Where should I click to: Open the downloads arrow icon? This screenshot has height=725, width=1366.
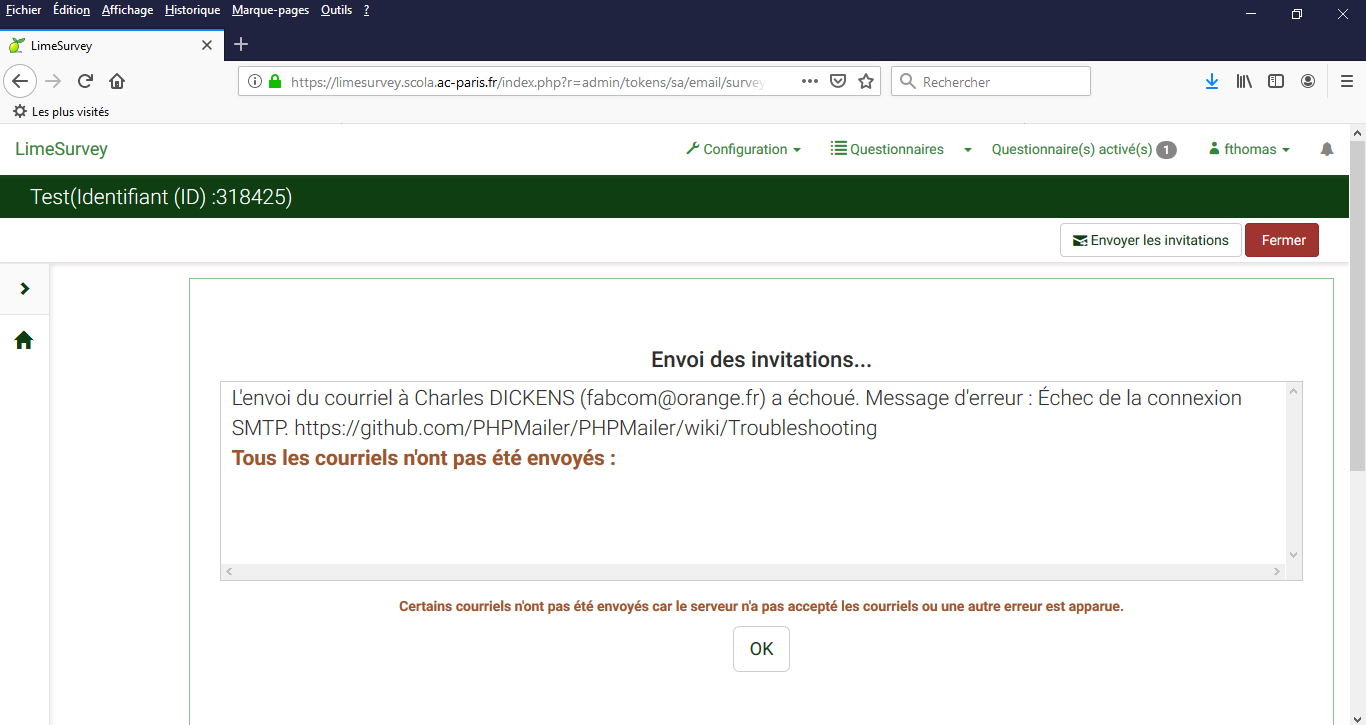pos(1211,82)
